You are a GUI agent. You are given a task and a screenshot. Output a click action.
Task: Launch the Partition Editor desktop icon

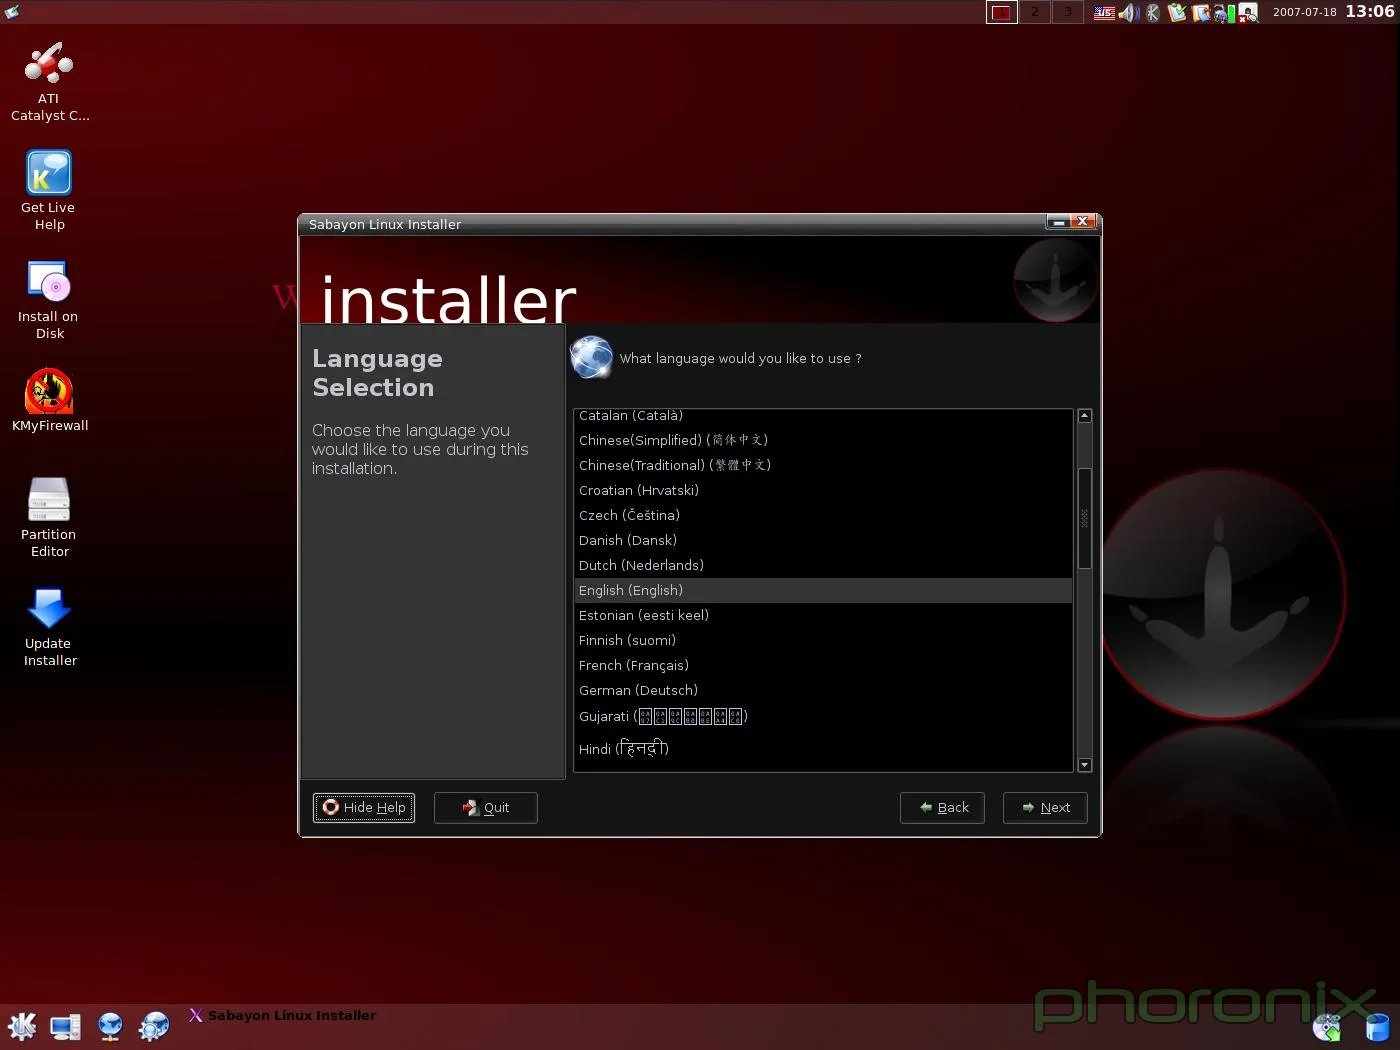click(49, 501)
